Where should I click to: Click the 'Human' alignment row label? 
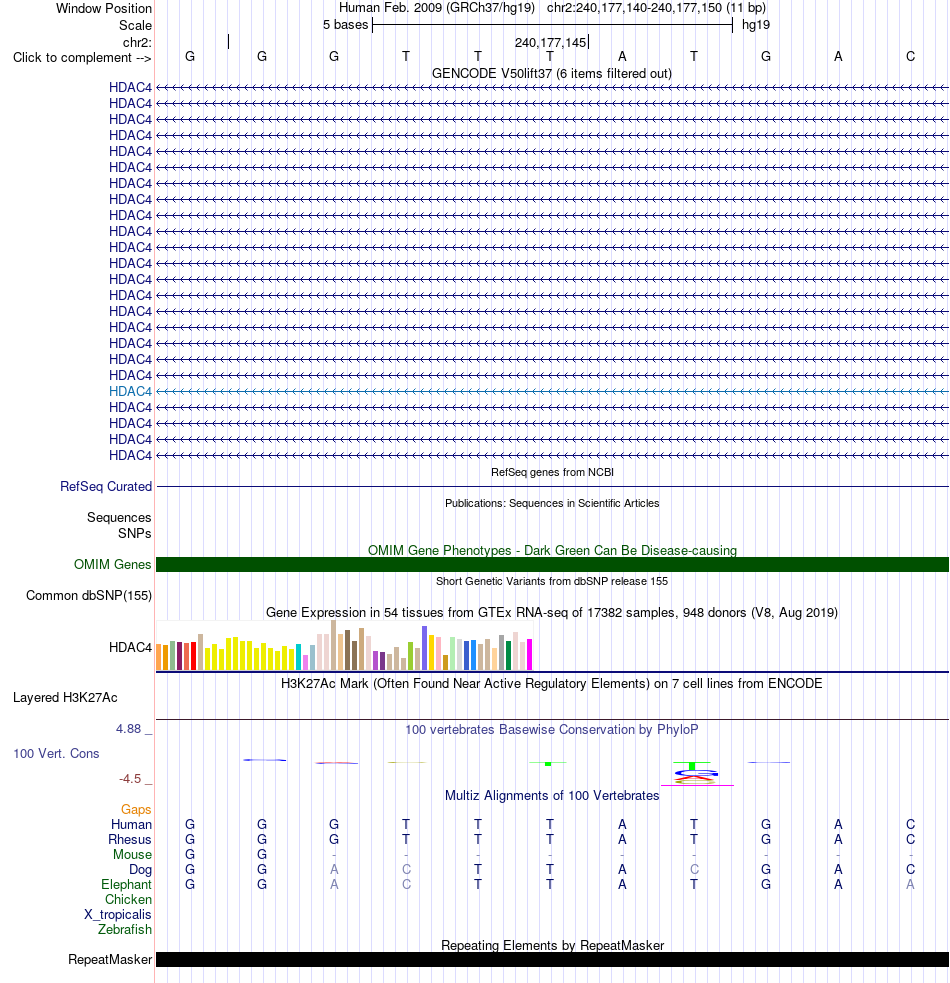click(132, 824)
